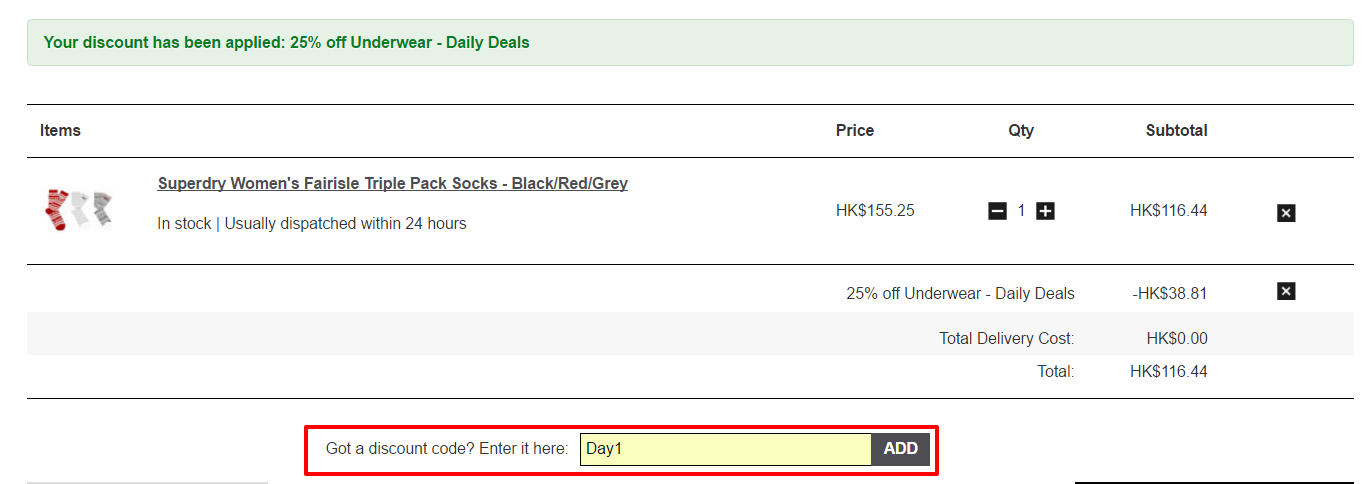Screen dimensions: 1372x484
Task: Focus the discount code input field
Action: (x=725, y=449)
